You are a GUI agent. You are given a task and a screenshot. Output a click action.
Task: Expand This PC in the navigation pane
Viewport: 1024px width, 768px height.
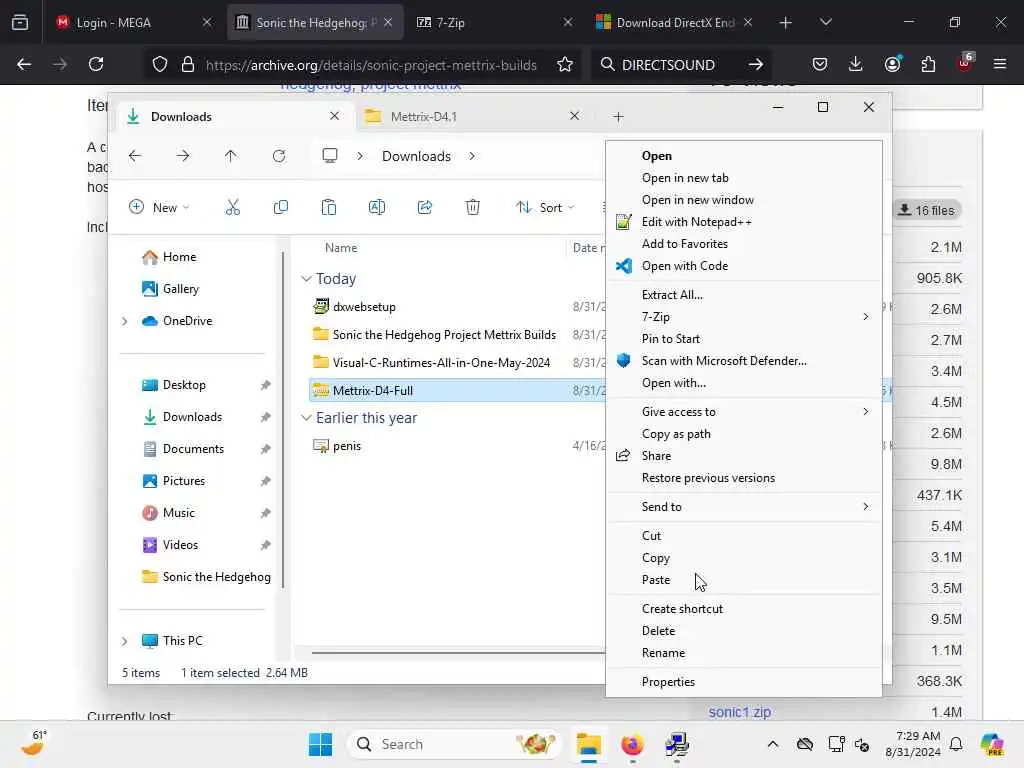(125, 641)
